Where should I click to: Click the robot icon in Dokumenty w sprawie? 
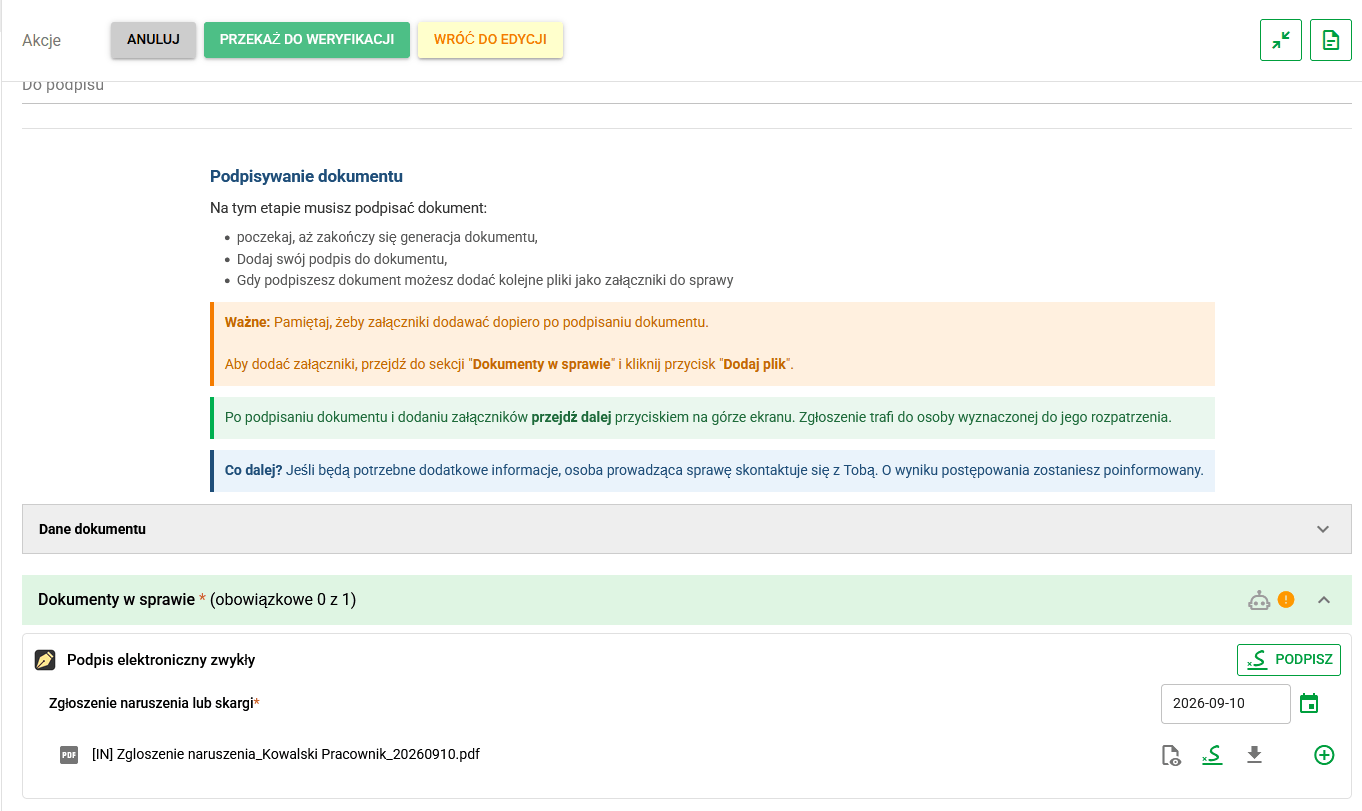tap(1259, 600)
